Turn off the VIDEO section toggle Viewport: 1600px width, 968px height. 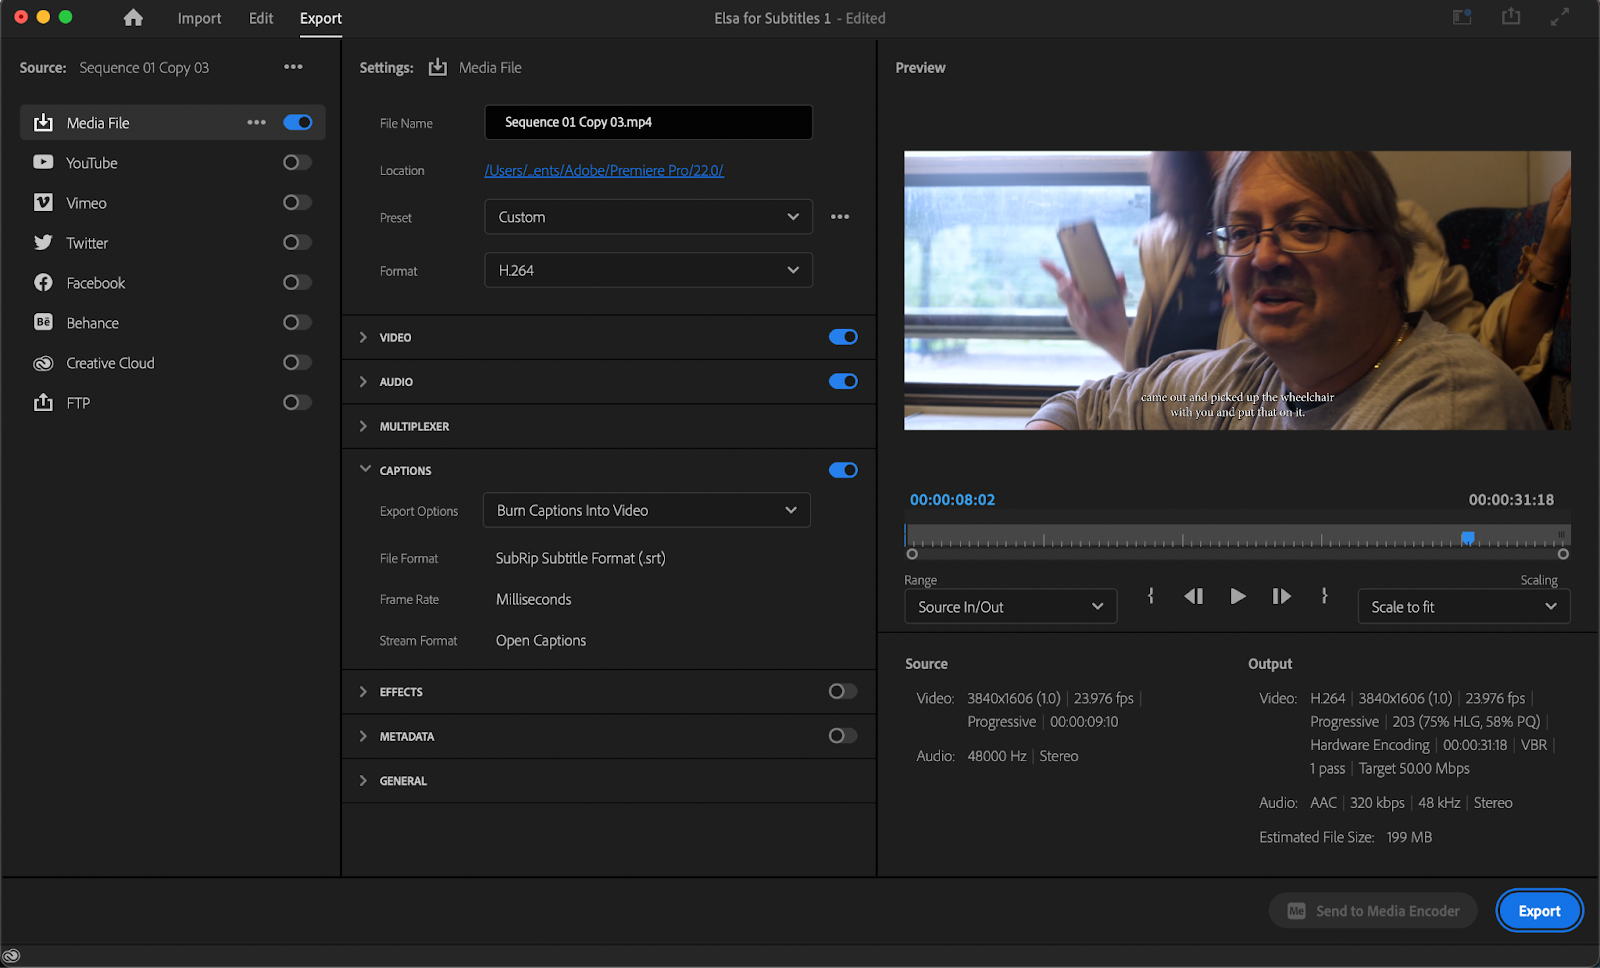[843, 337]
